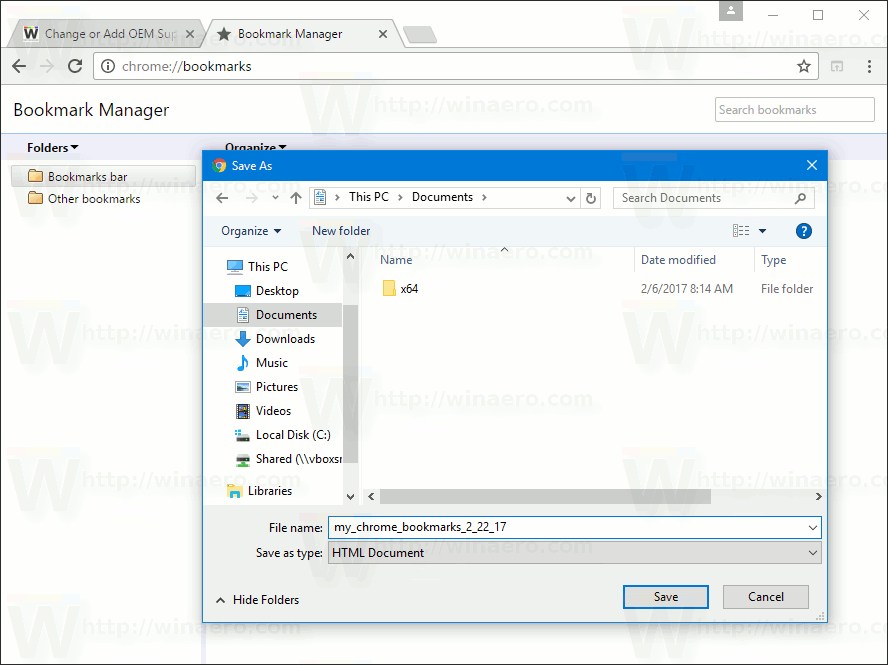
Task: Click New folder in the dialog toolbar
Action: (341, 230)
